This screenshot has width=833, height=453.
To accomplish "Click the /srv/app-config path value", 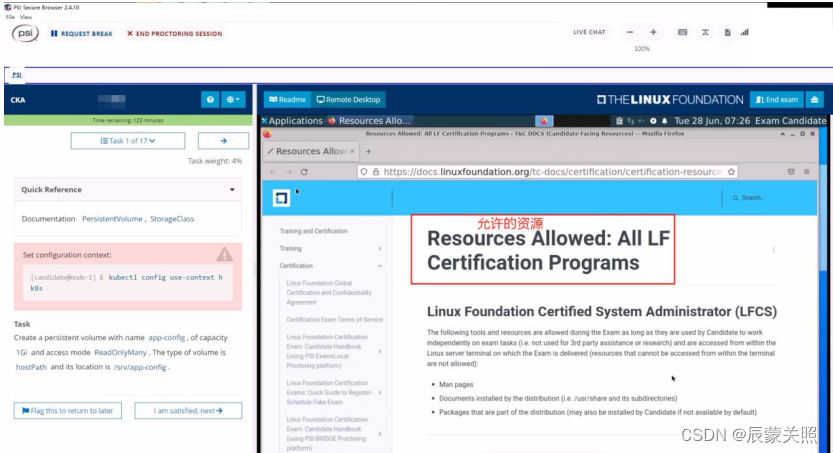I will tap(140, 367).
